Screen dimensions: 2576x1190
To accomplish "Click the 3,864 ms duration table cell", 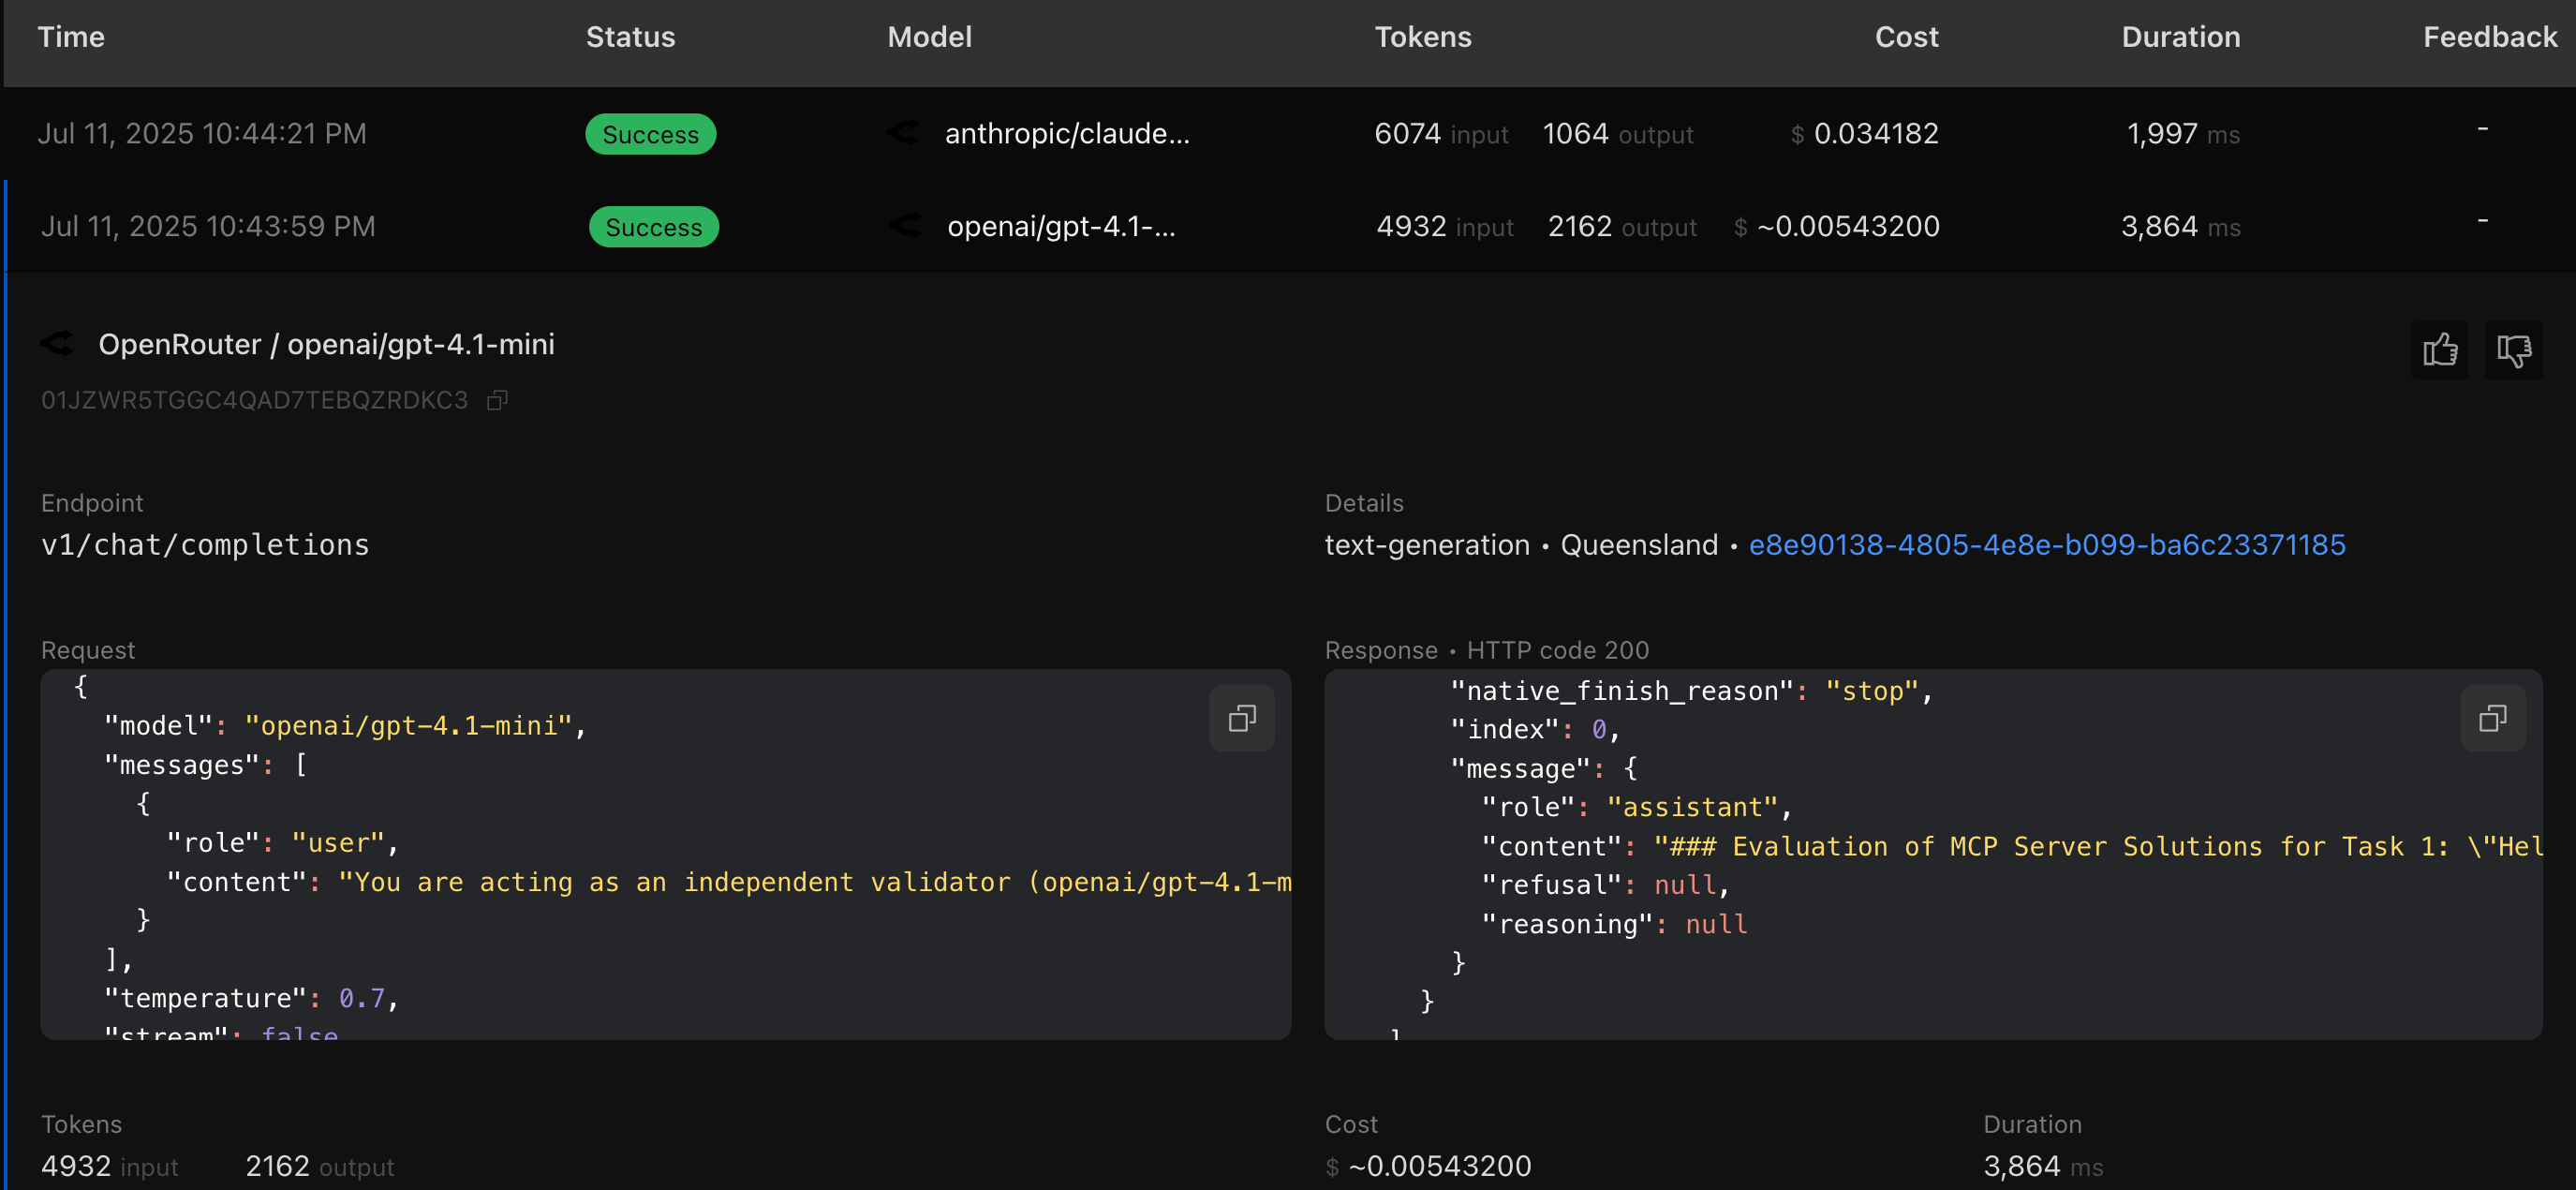I will pos(2180,226).
